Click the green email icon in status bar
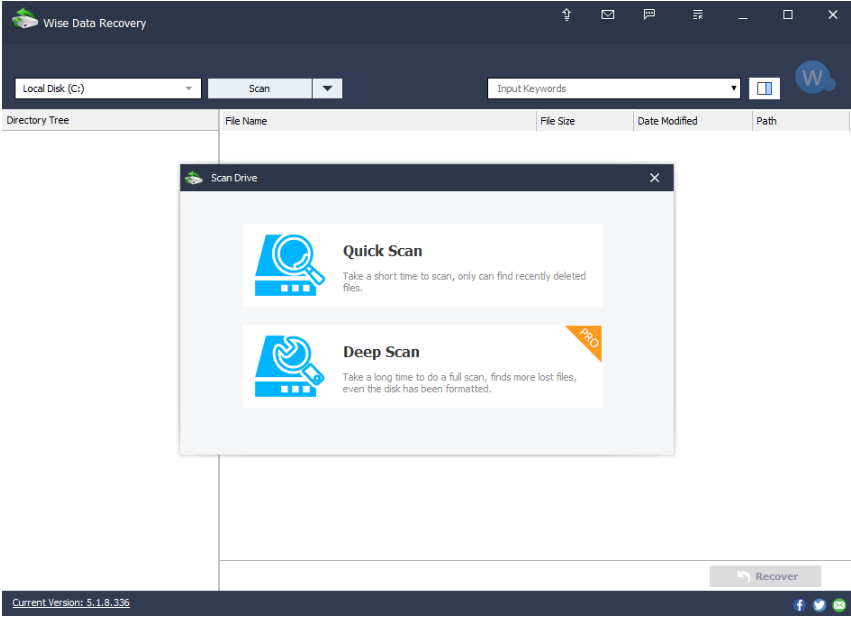 pyautogui.click(x=839, y=604)
